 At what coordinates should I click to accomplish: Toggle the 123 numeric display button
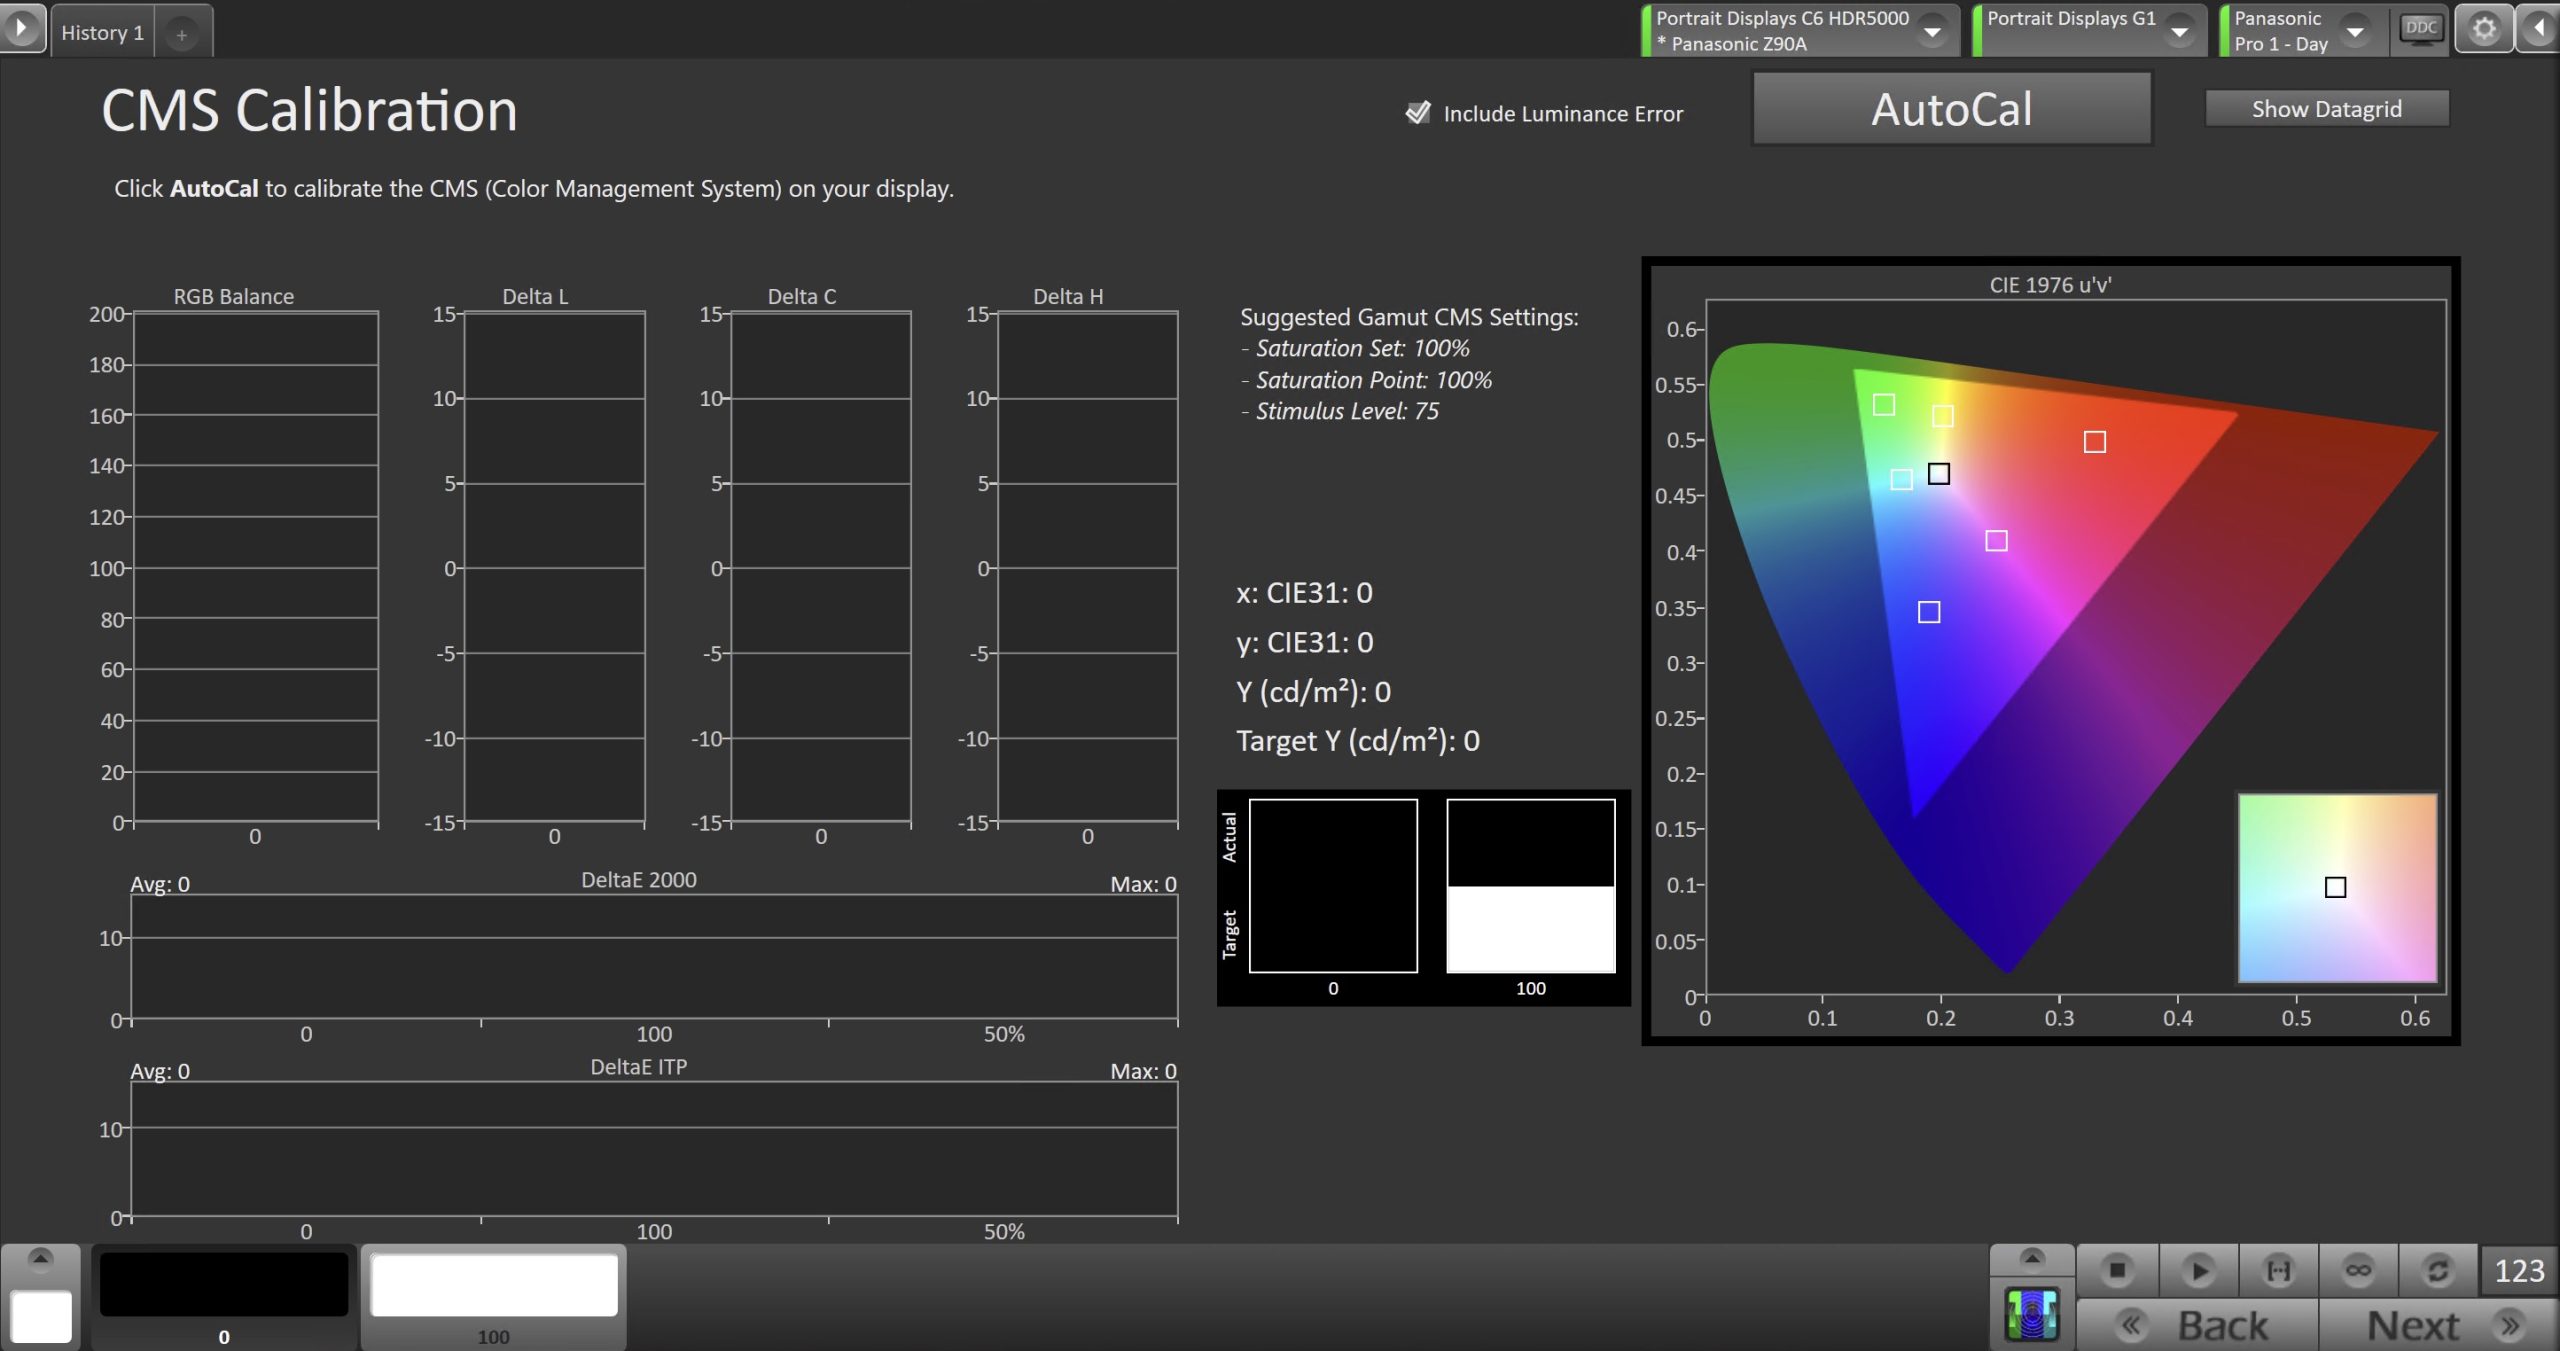[x=2518, y=1270]
